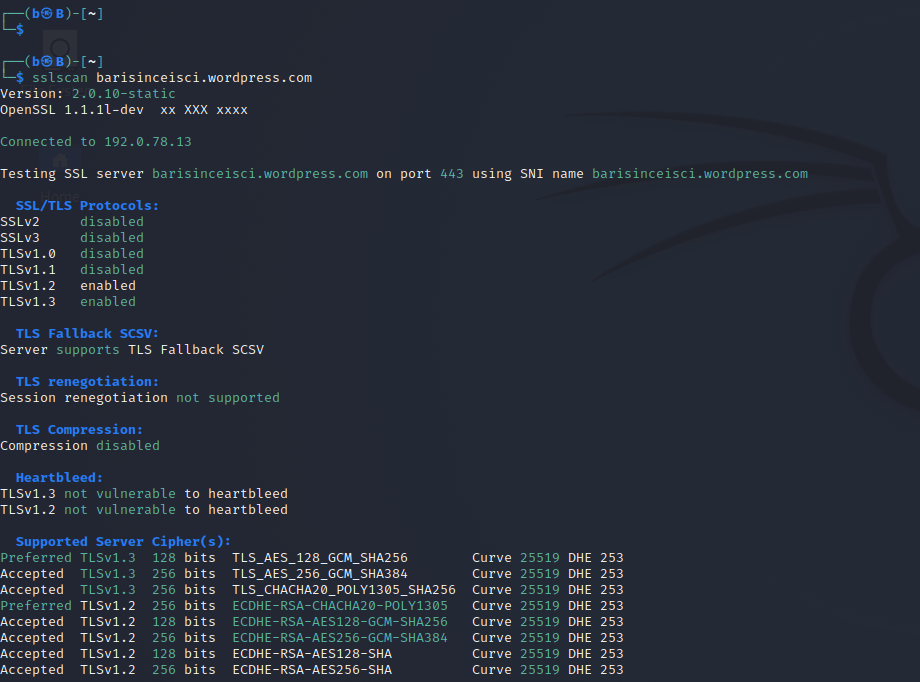Click the Version 2.0.10-static text
This screenshot has width=920, height=682.
click(x=123, y=93)
